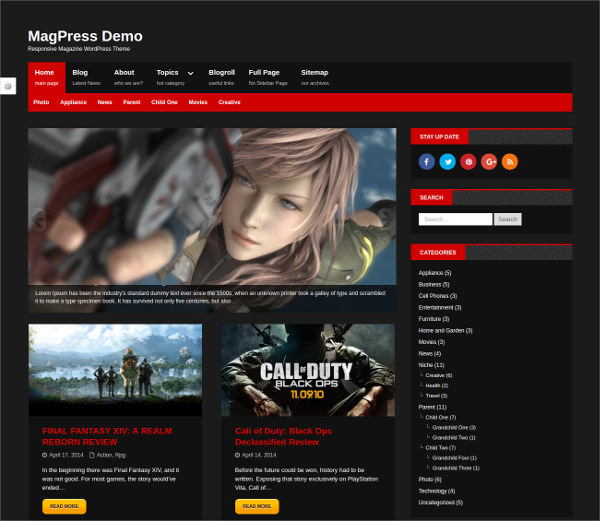
Task: Open the Grandchild One (3) subcategory
Action: pyautogui.click(x=454, y=428)
